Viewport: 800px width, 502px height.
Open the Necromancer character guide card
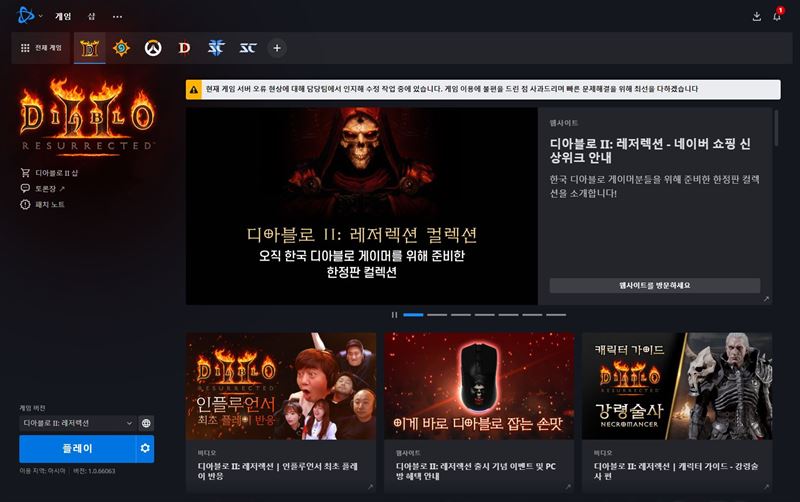pos(677,412)
